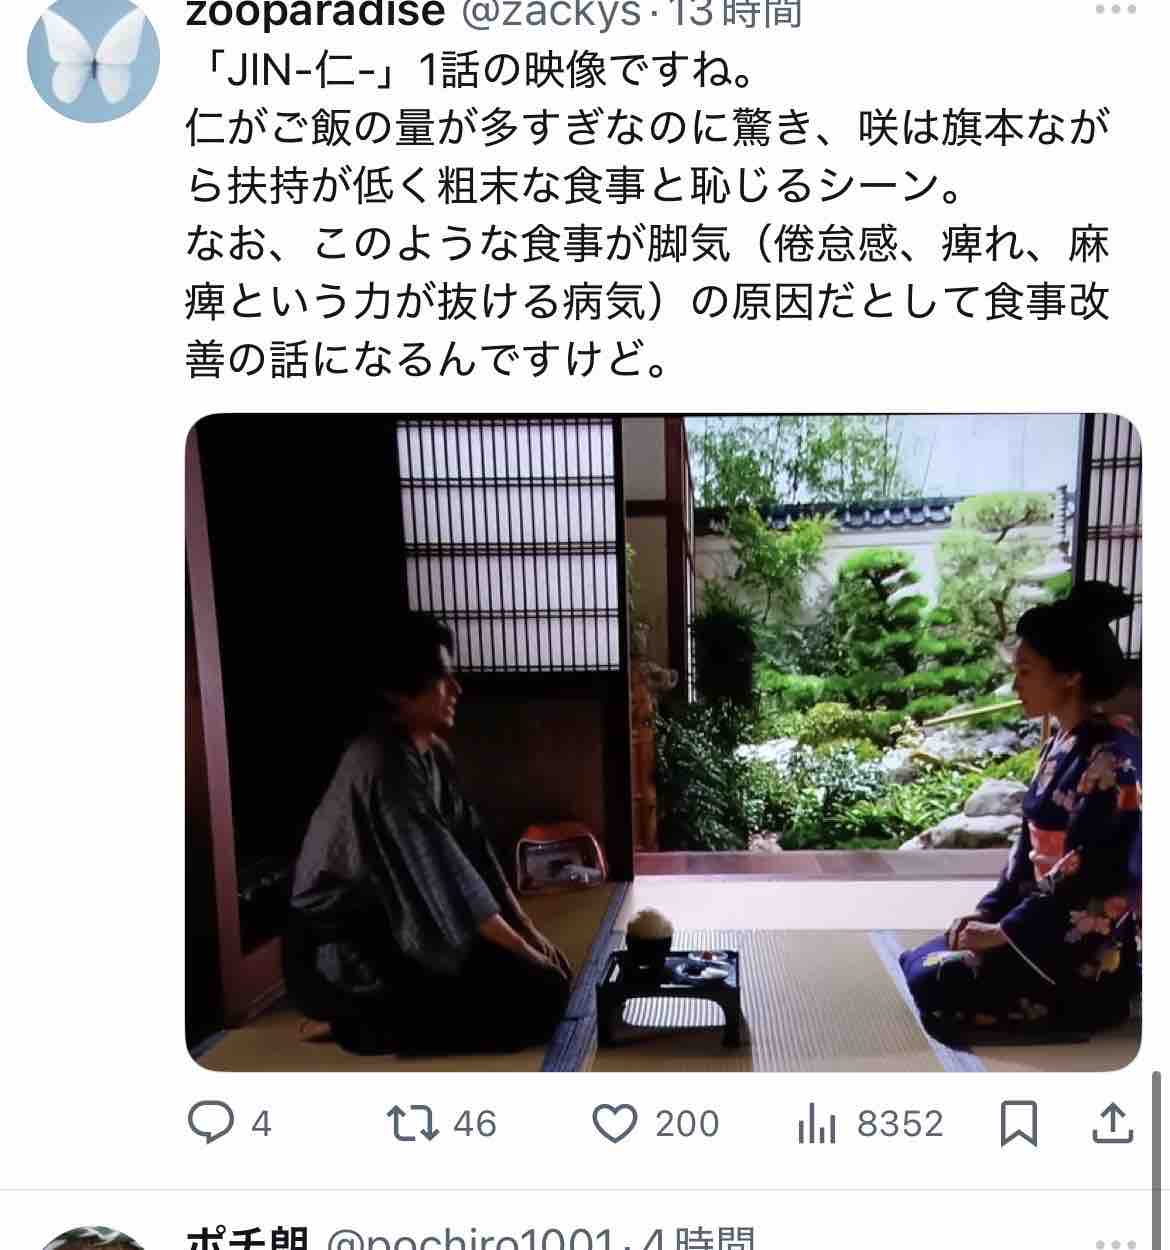Open replies via the comment bubble icon
The image size is (1170, 1250).
tap(212, 1123)
